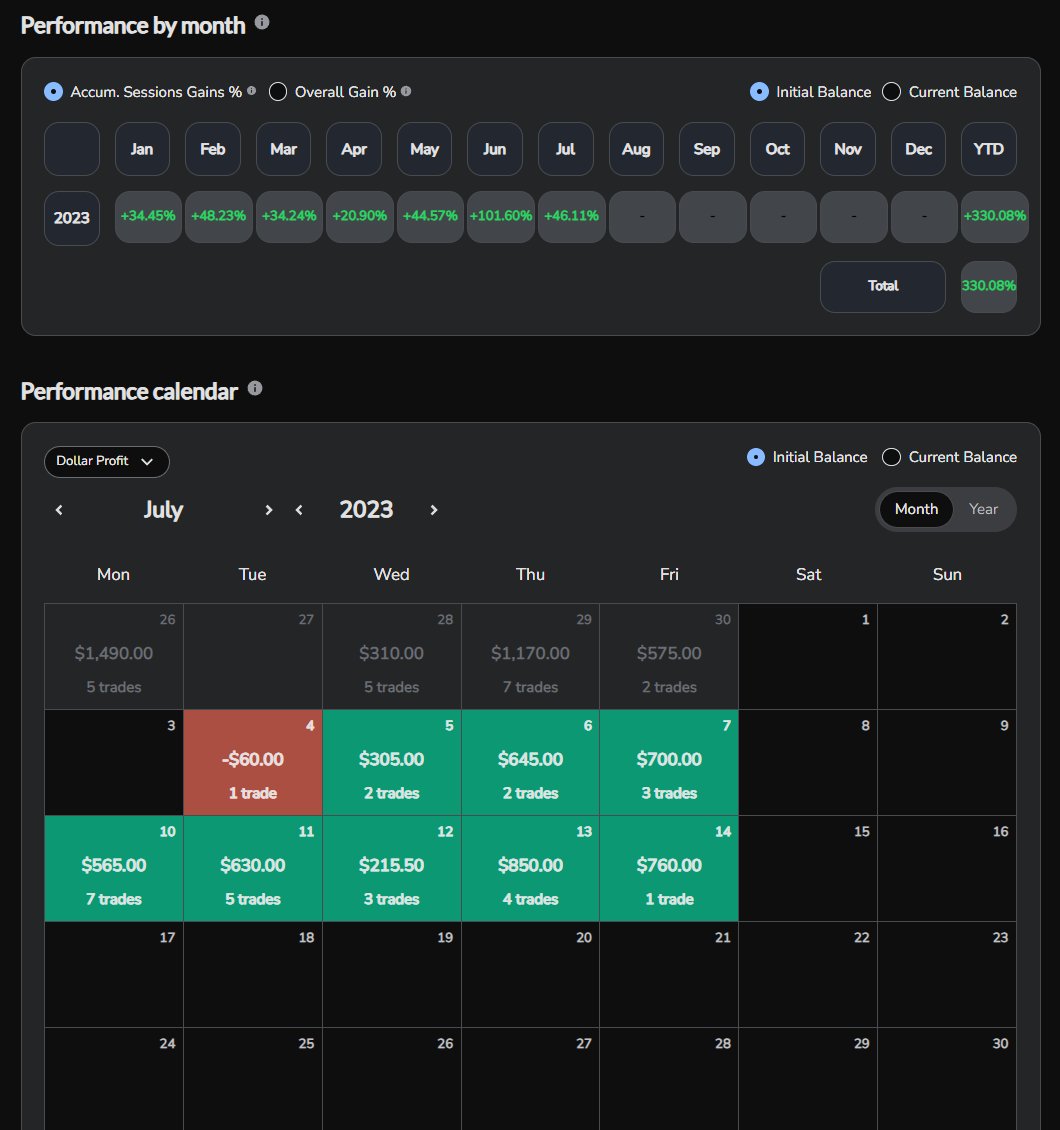Select Accum. Sessions Gains % radio

point(53,92)
